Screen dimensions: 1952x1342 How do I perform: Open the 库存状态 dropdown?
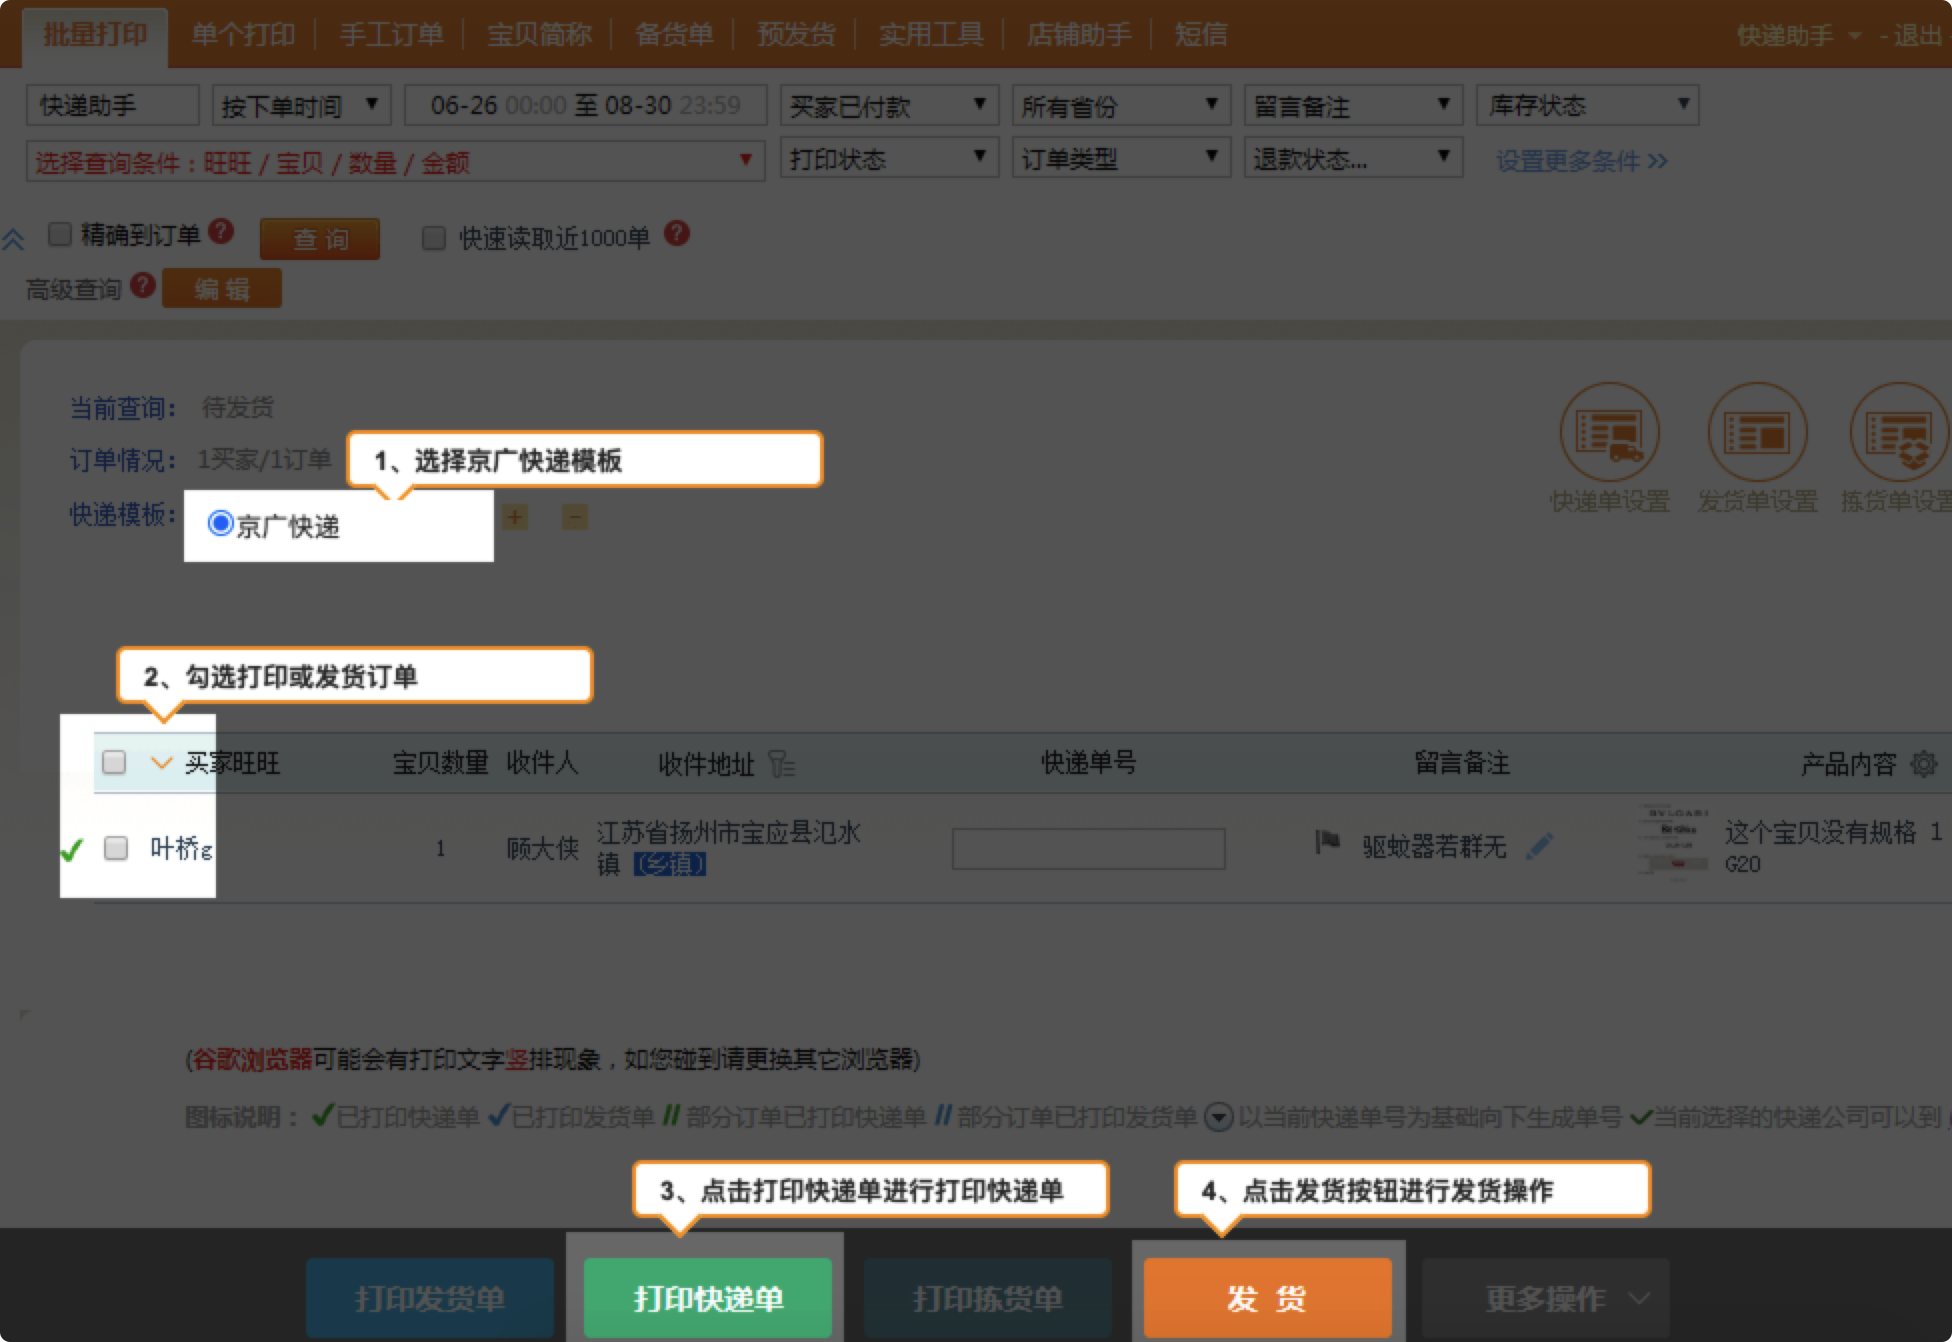click(1588, 105)
